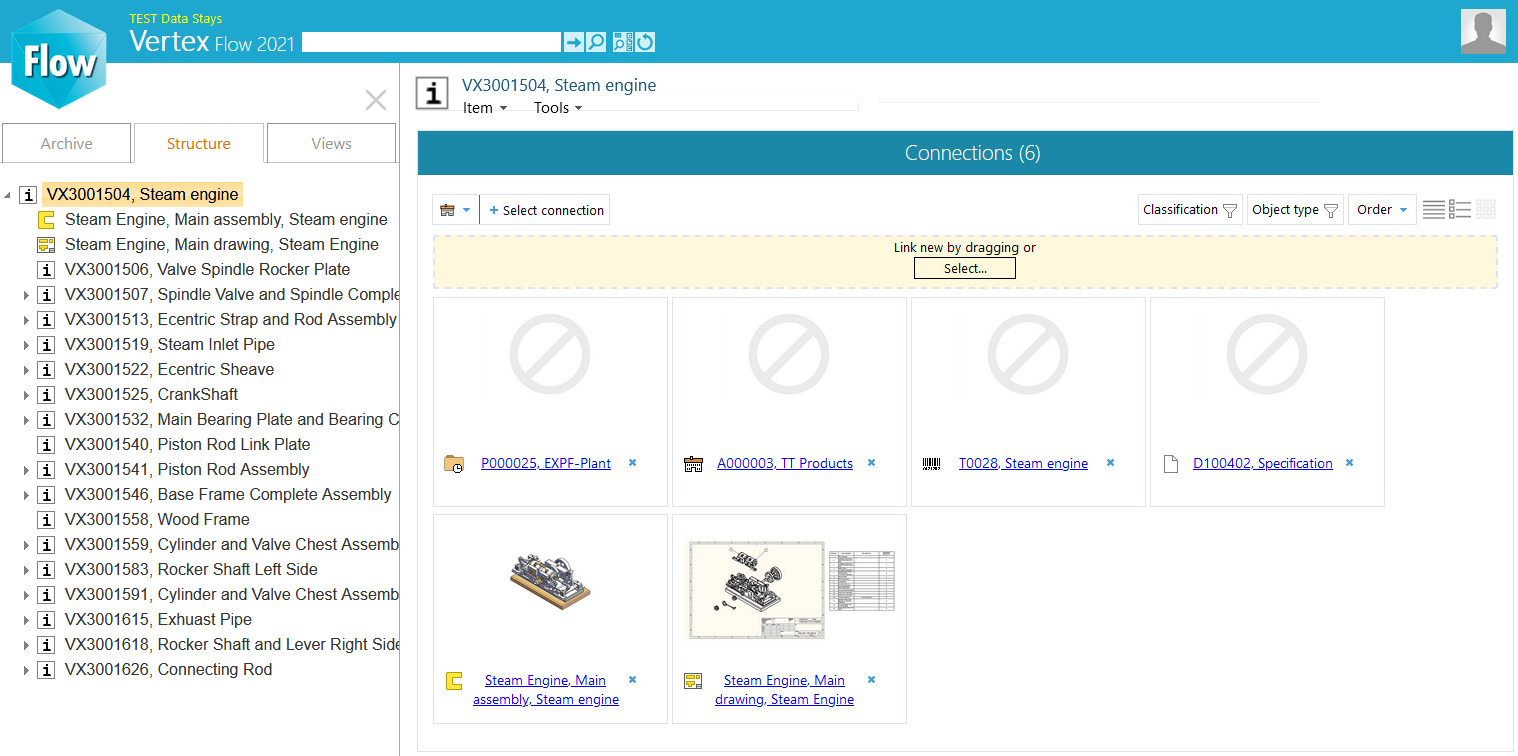Expand the VX3001507 Spindle Valve tree node
Screen dimensions: 1518x756
click(26, 294)
